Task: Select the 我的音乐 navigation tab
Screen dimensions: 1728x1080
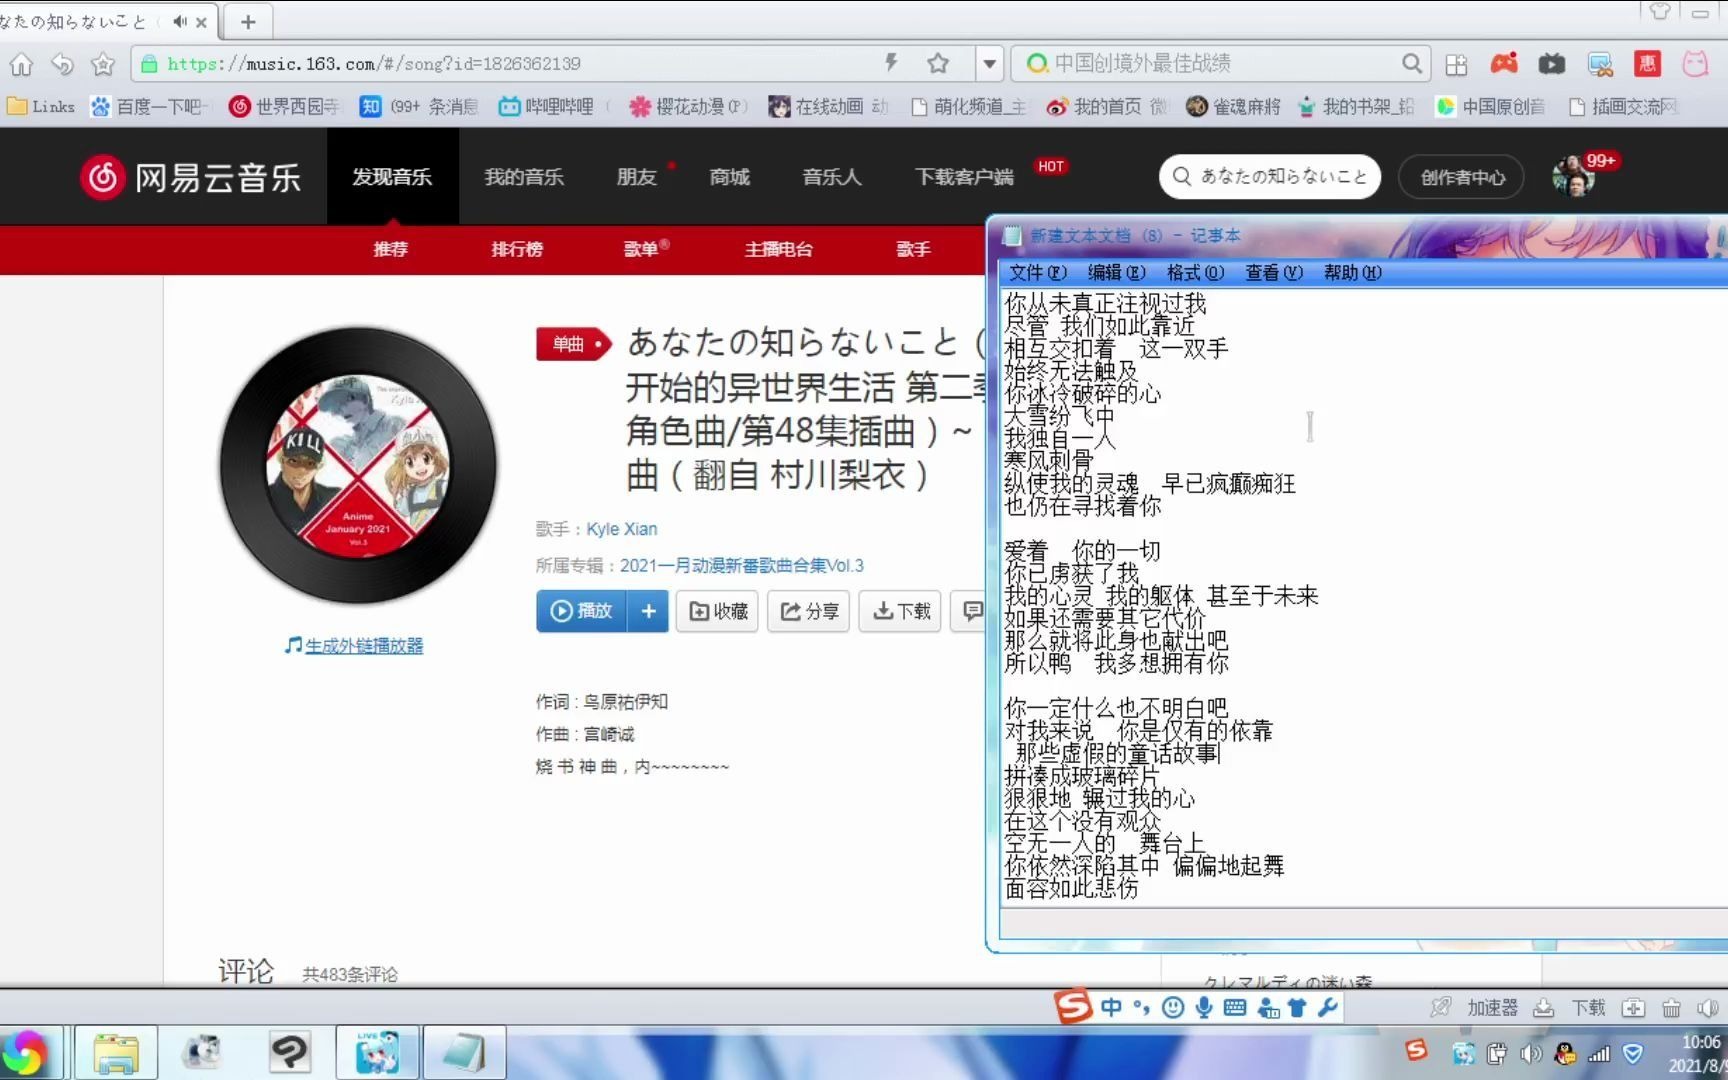Action: [x=524, y=177]
